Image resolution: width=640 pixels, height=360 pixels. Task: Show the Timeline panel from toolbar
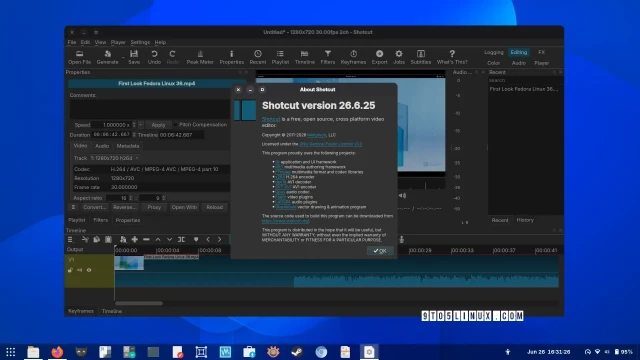304,57
